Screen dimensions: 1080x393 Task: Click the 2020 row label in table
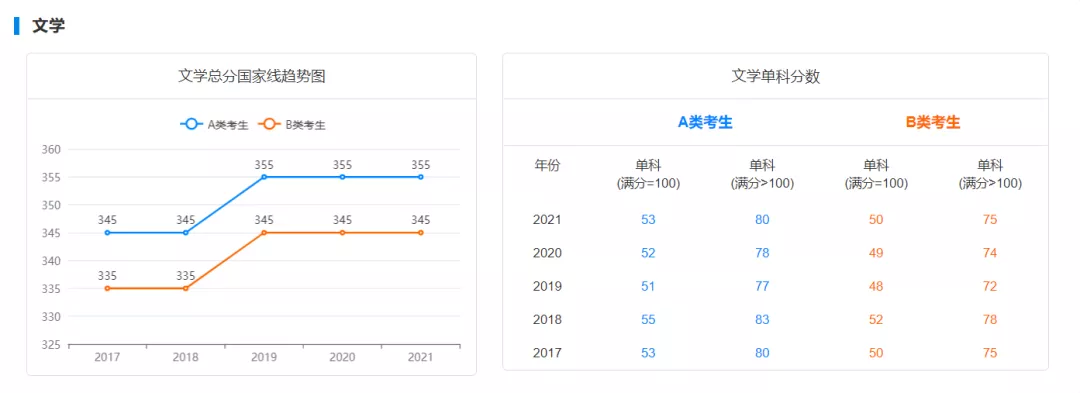click(x=548, y=253)
